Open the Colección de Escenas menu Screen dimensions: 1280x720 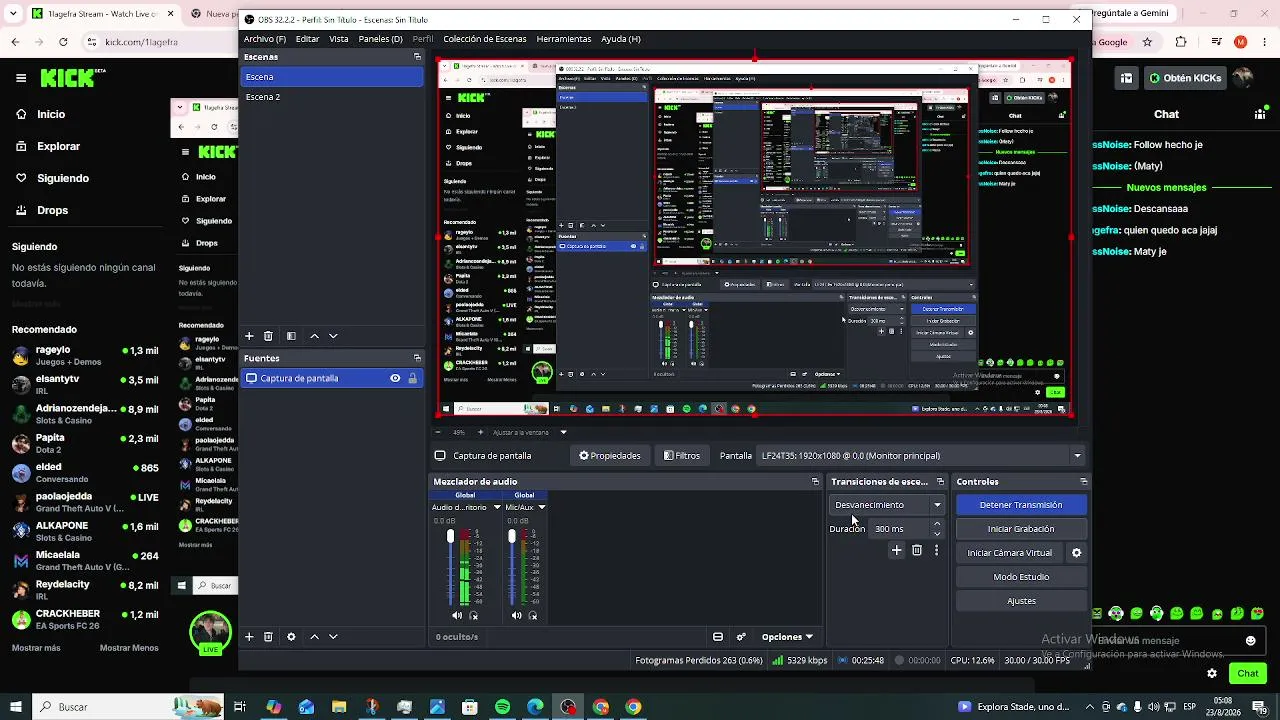[x=484, y=39]
